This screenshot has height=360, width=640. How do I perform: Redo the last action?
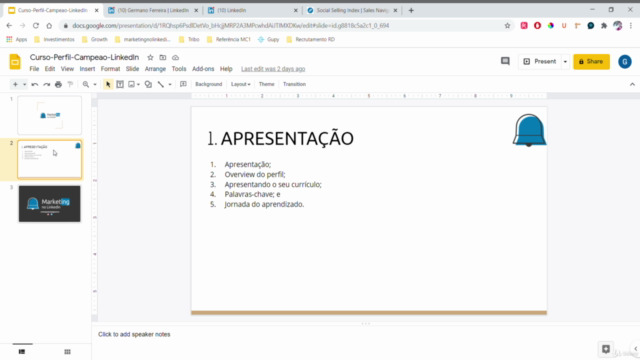(47, 84)
